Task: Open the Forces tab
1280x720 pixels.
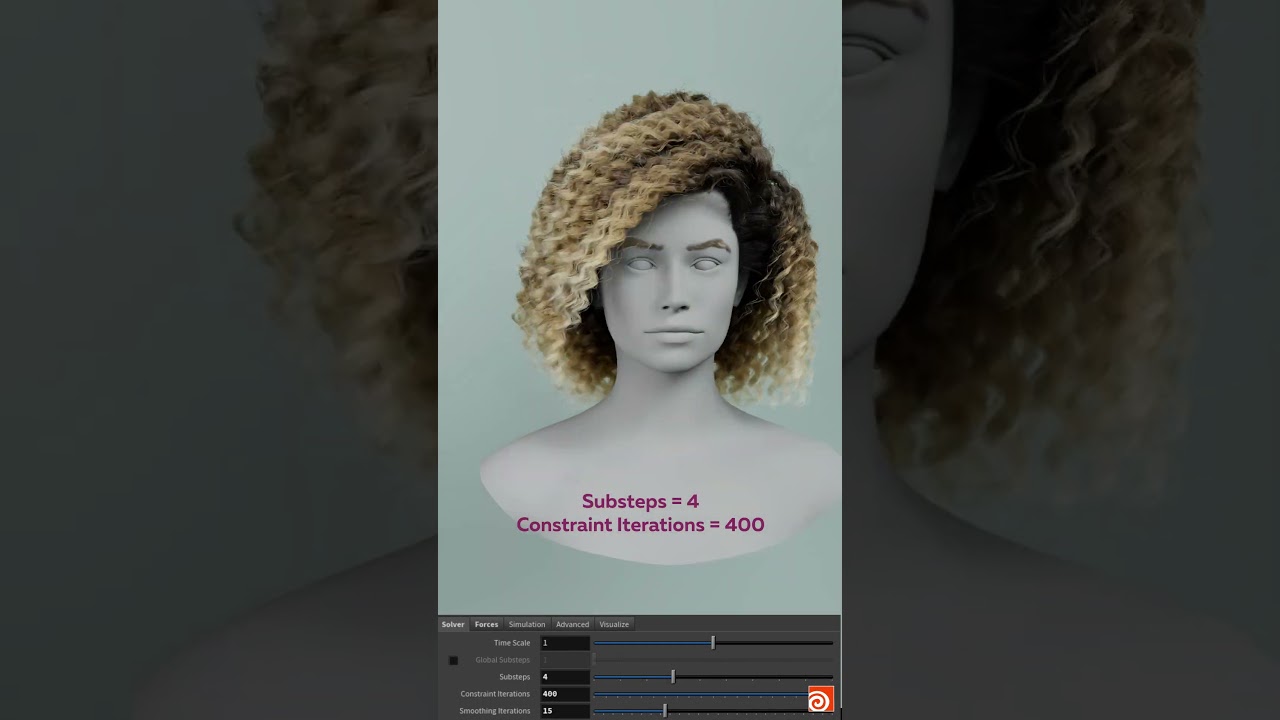Action: point(486,624)
